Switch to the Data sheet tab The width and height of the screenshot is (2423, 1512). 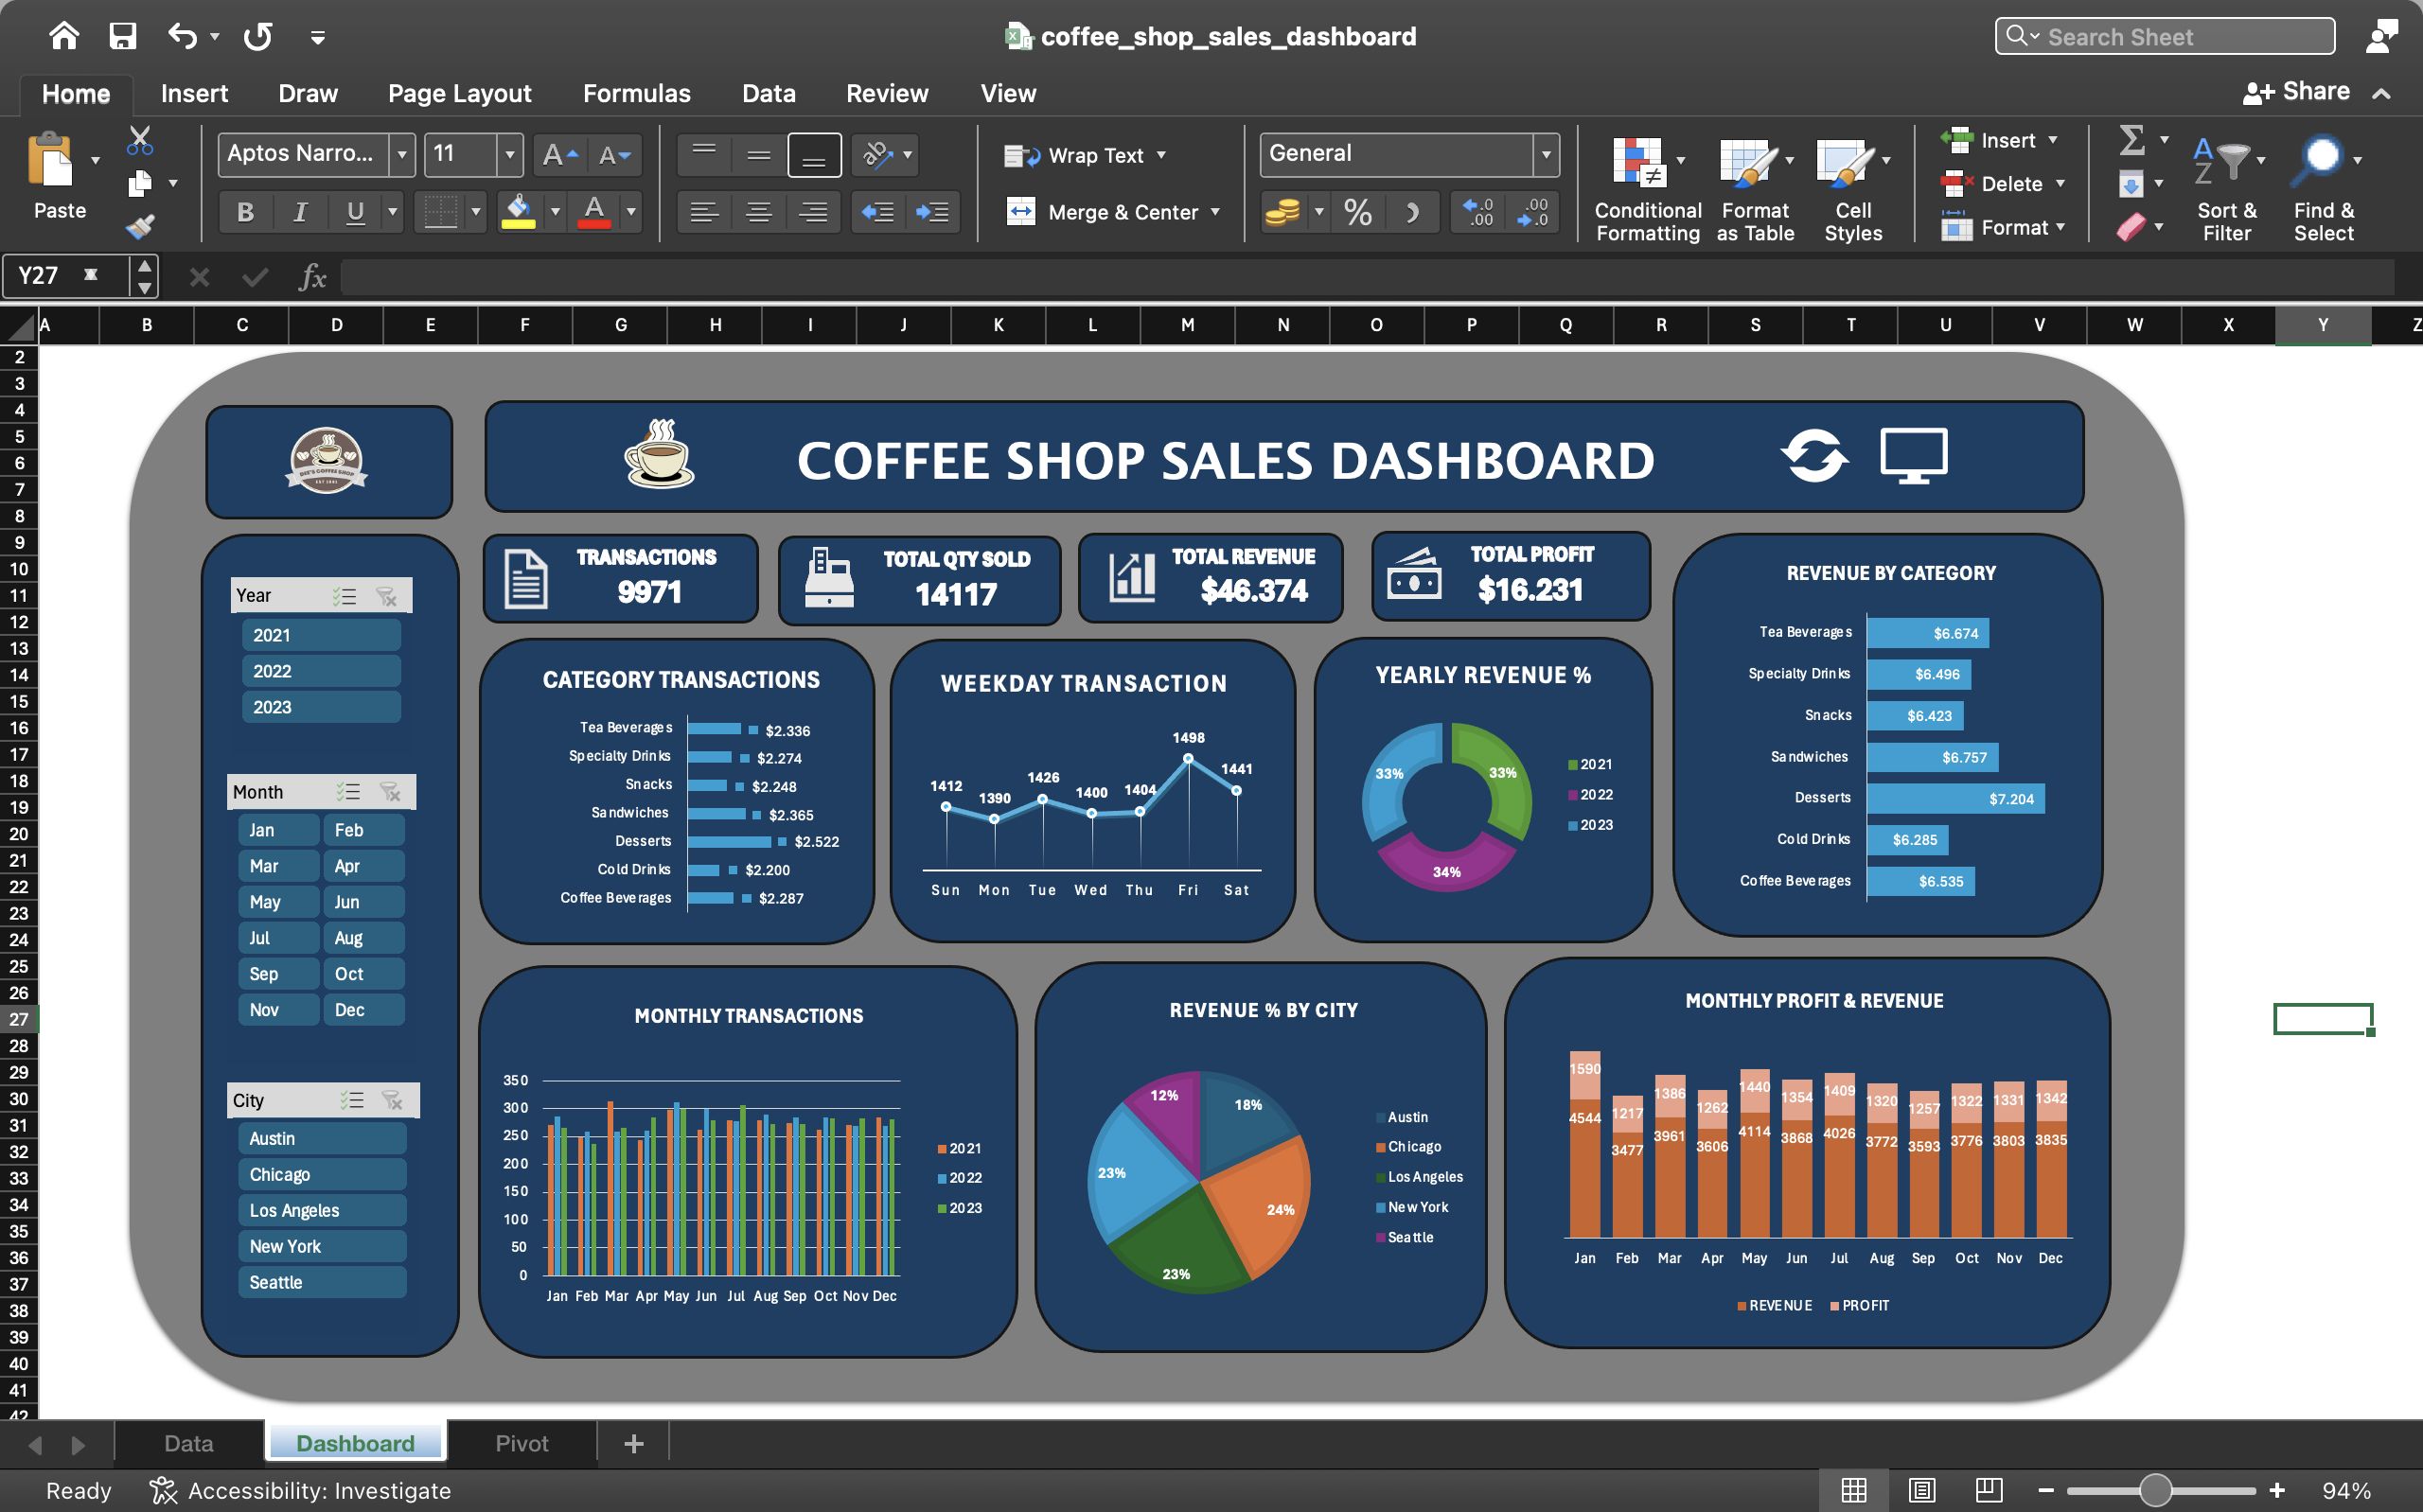tap(188, 1443)
